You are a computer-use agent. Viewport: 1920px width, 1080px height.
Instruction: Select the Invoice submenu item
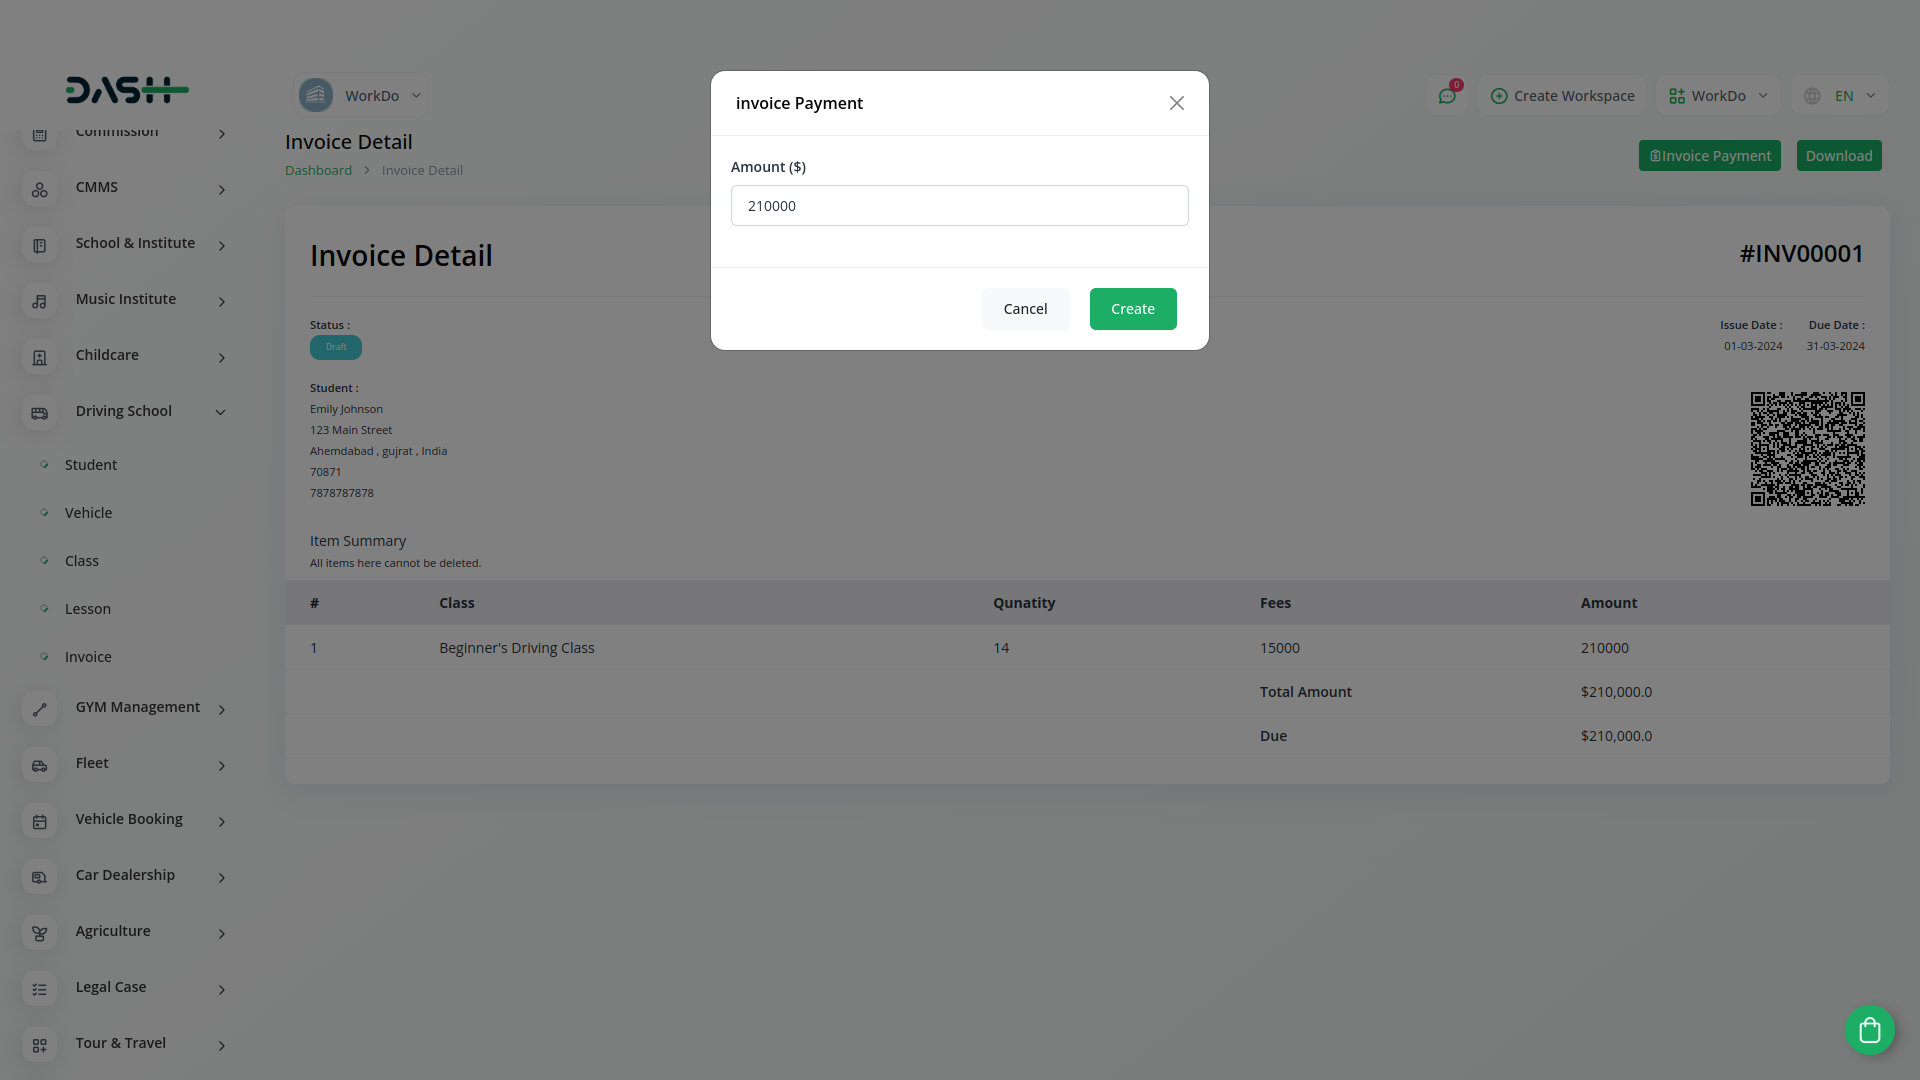pos(88,657)
